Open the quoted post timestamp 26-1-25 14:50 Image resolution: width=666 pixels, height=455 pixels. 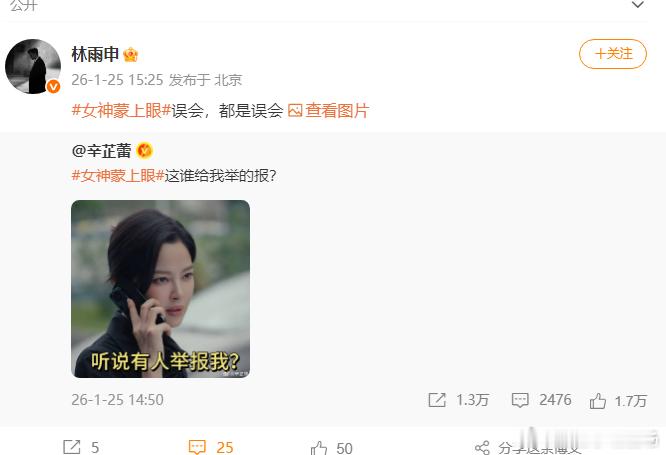[117, 400]
